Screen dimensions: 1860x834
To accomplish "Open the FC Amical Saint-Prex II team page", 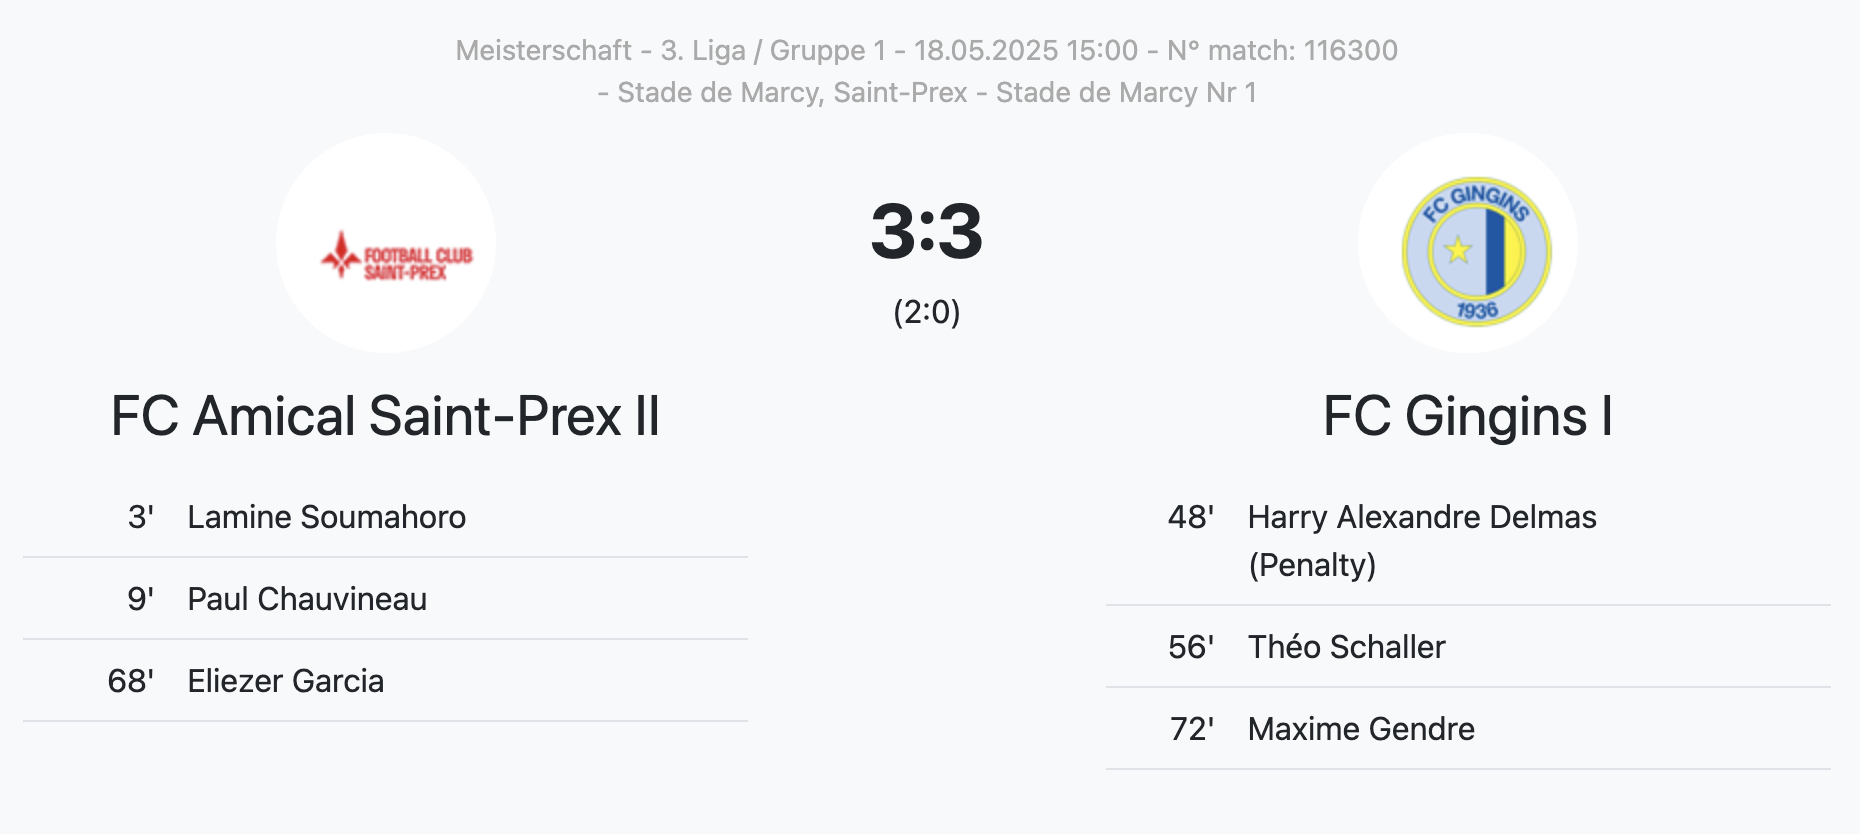I will click(x=386, y=416).
